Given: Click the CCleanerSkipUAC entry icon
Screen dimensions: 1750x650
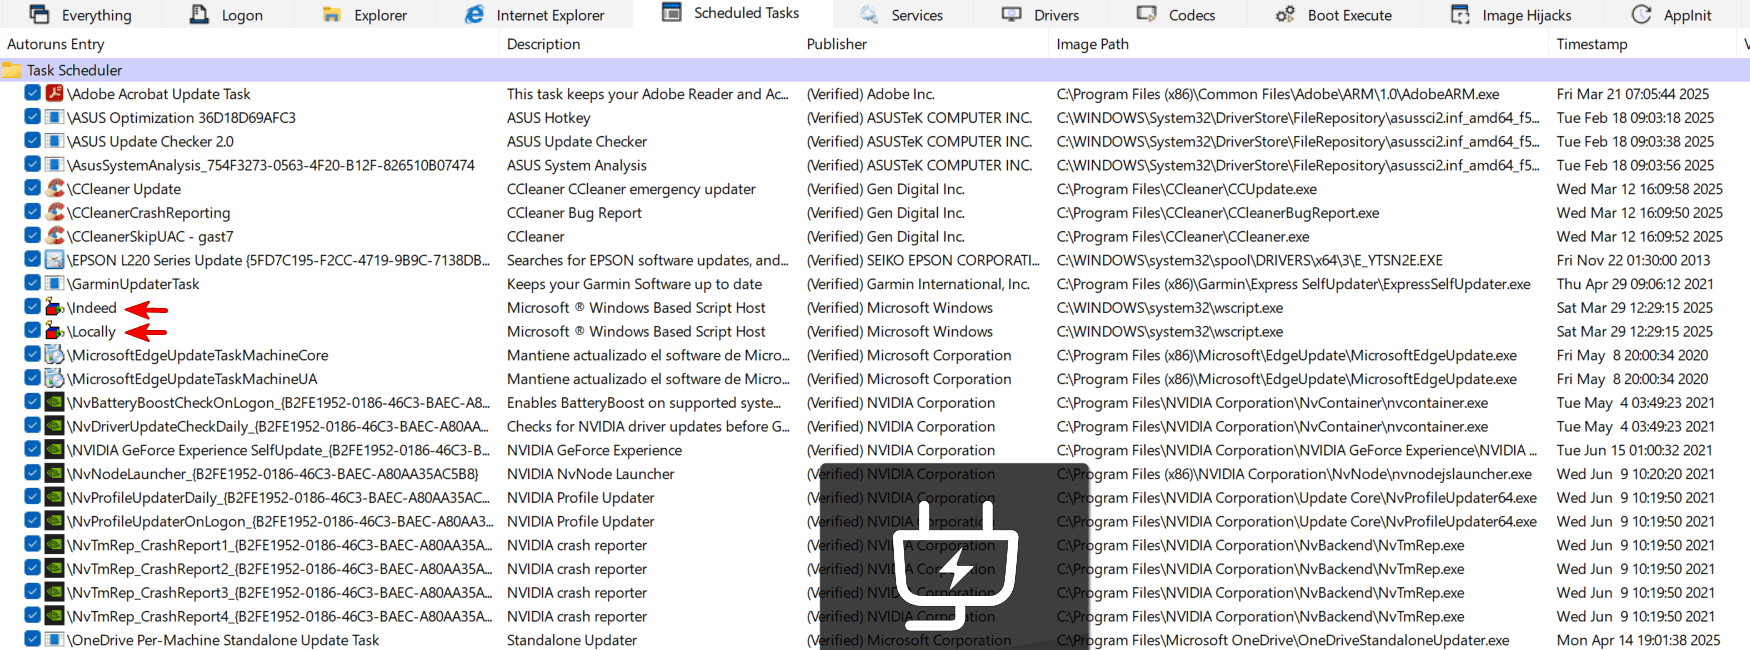Looking at the screenshot, I should 55,236.
